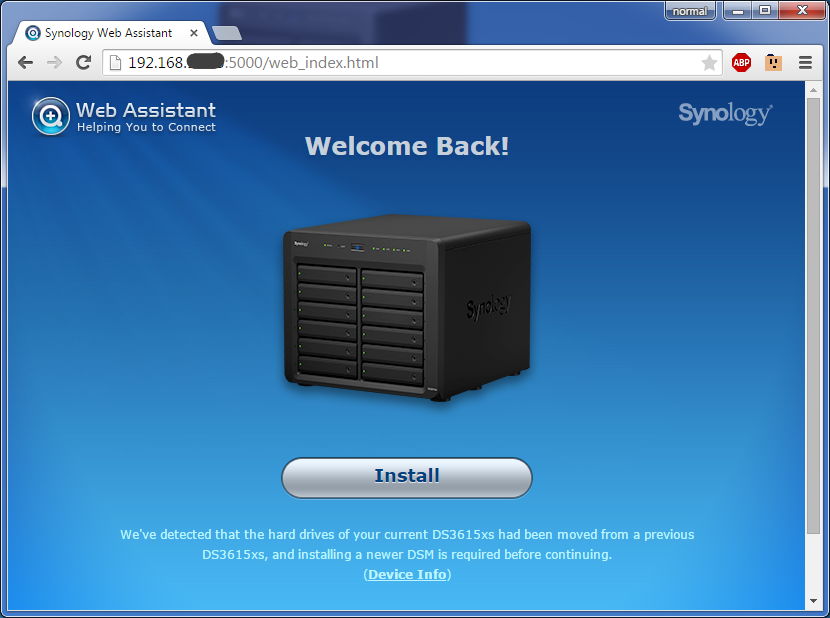Bookmark this page with the star icon
The height and width of the screenshot is (618, 830).
[709, 63]
